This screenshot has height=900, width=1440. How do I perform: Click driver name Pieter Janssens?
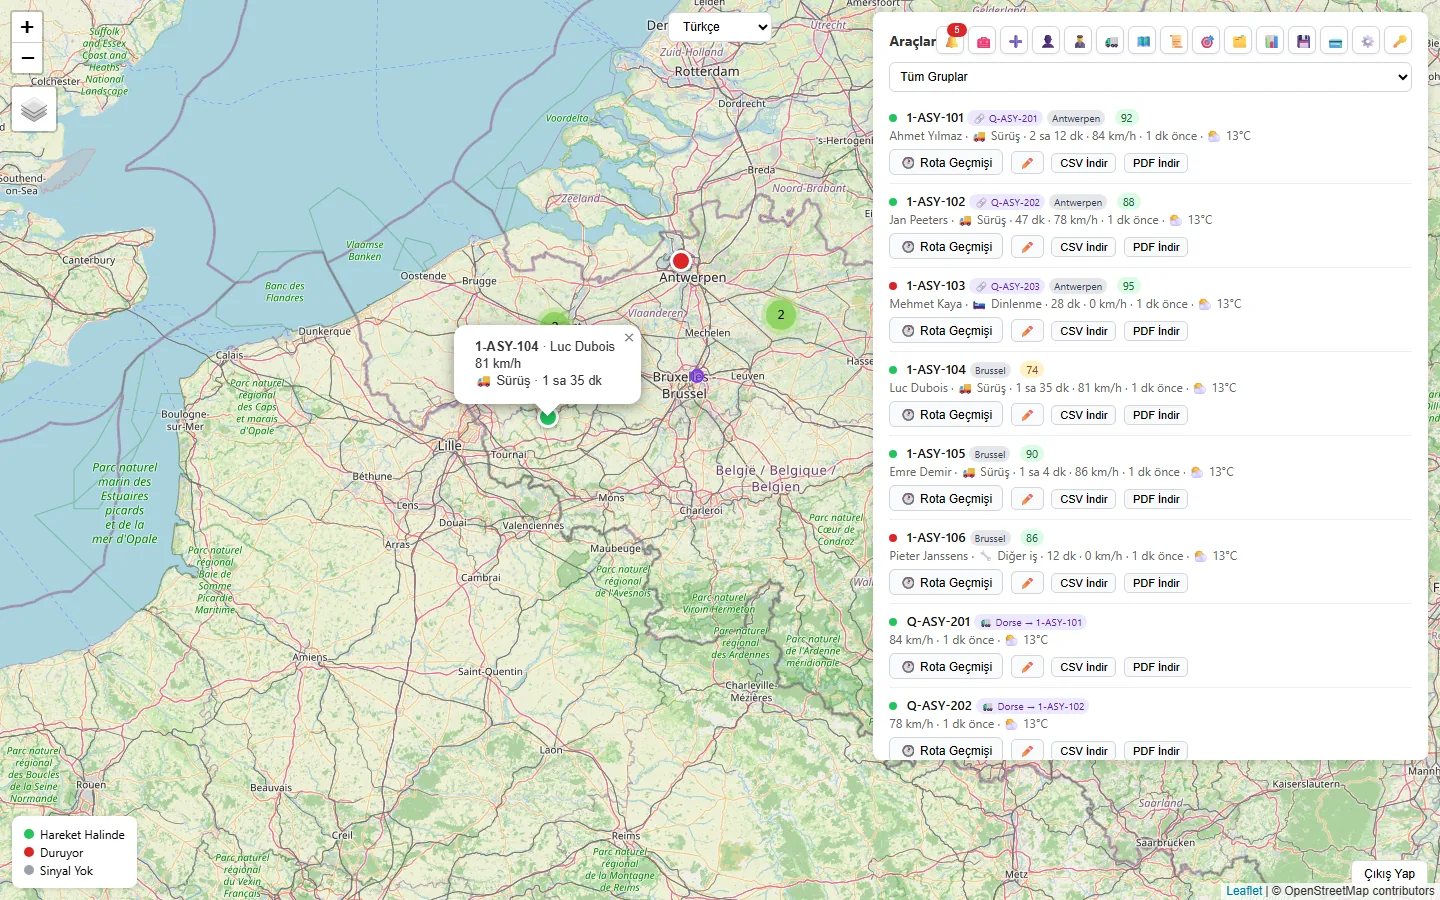(x=929, y=556)
